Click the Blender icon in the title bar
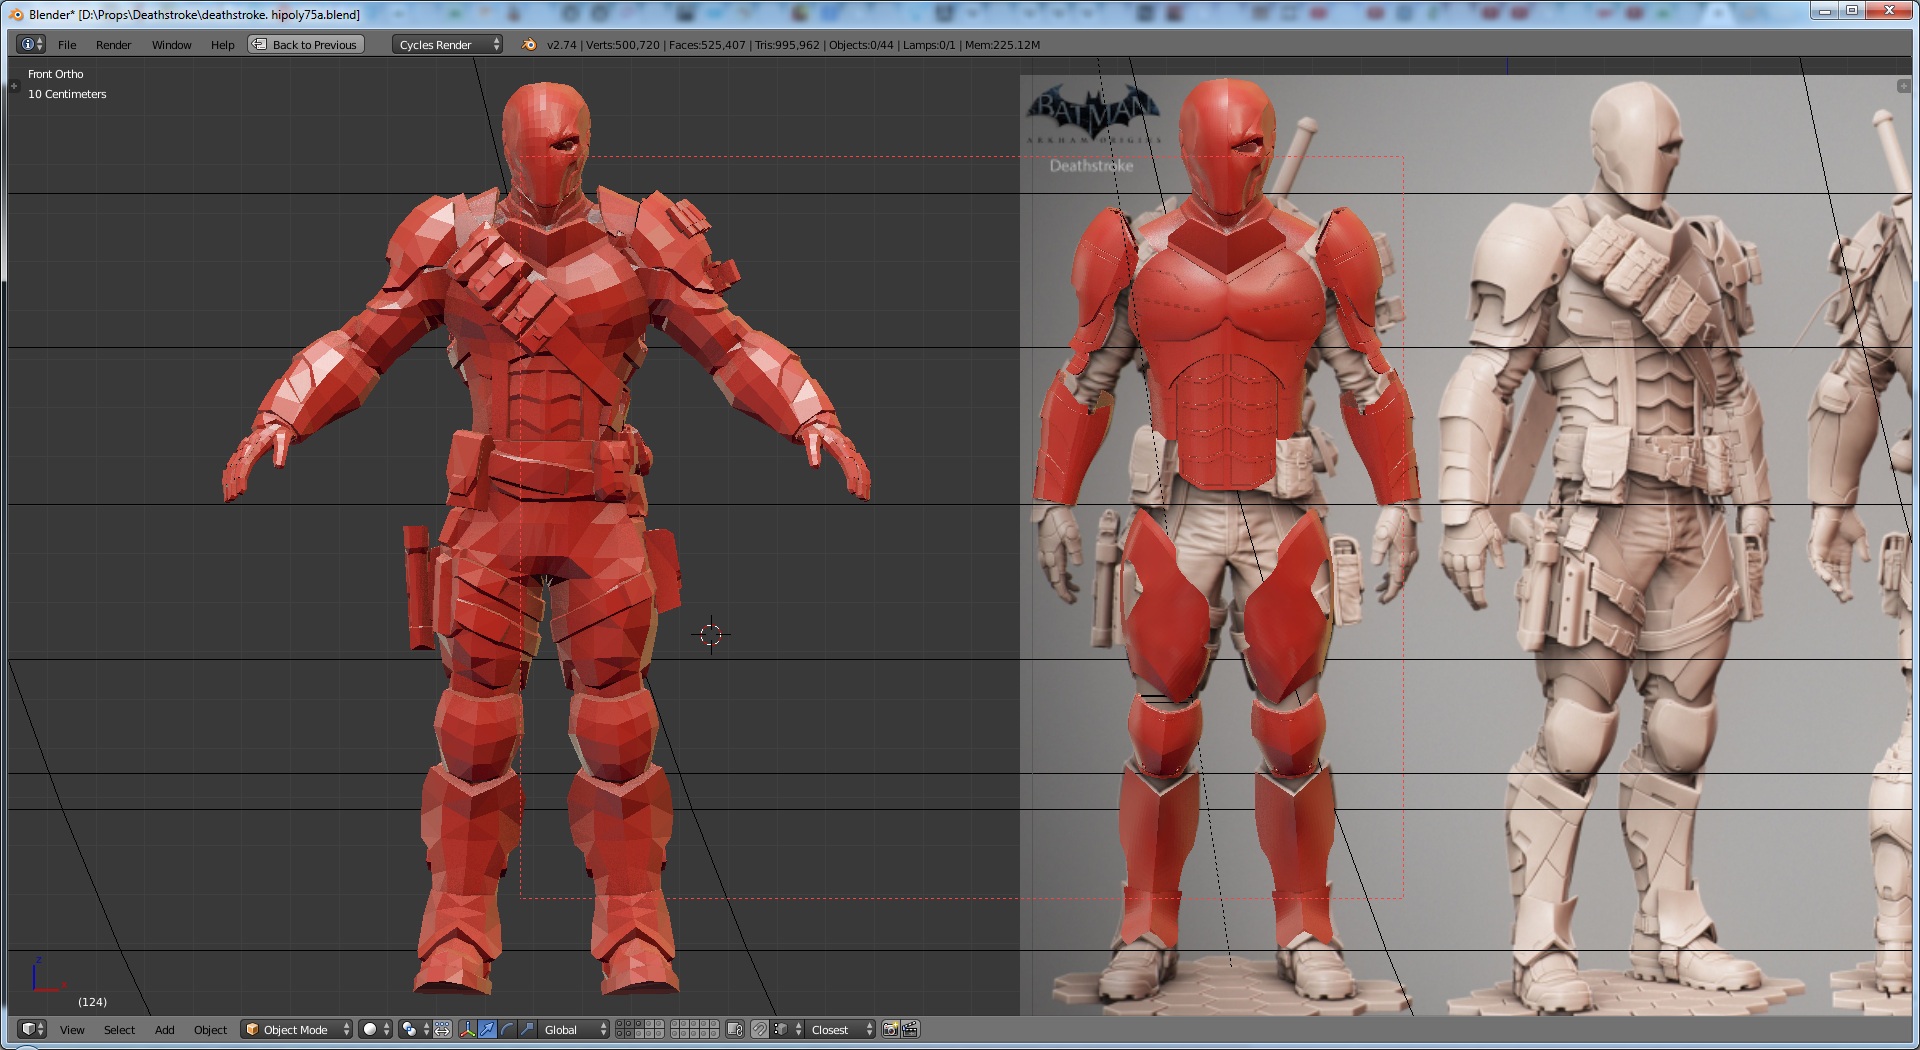1920x1050 pixels. (x=16, y=14)
